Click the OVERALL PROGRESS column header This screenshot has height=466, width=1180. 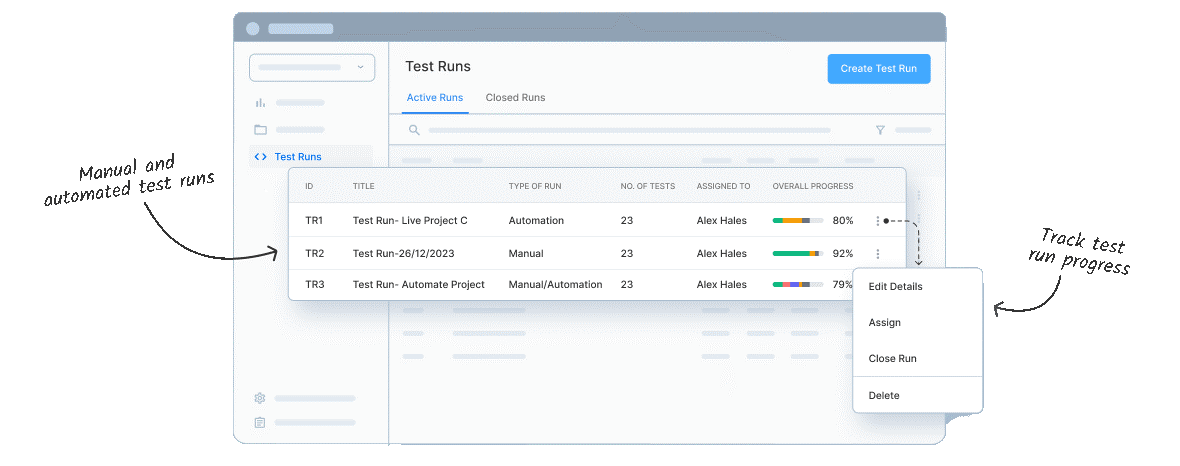813,186
